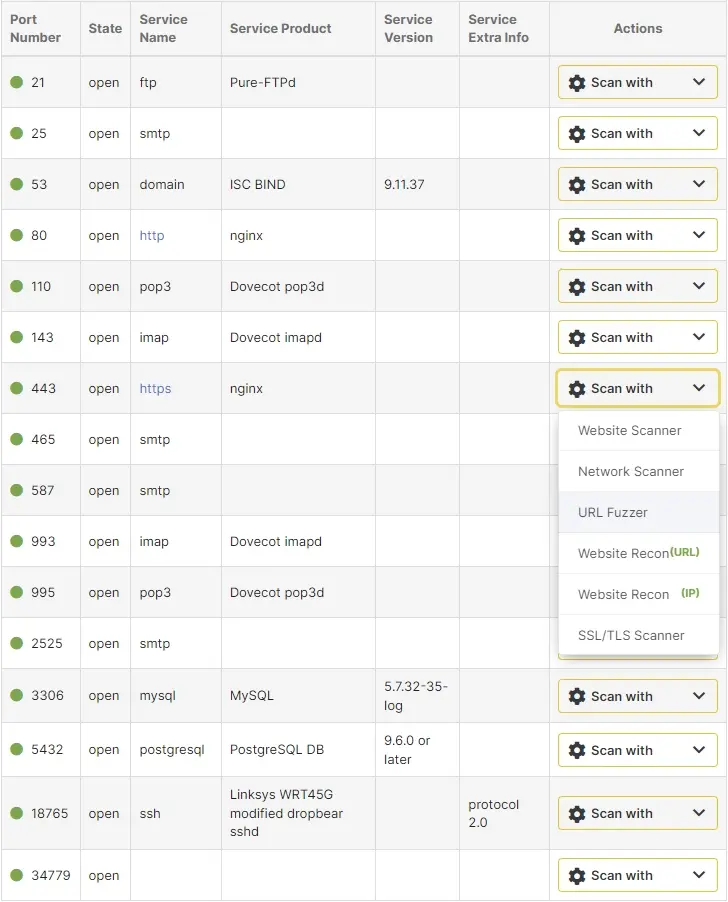Viewport: 728px width, 902px height.
Task: Click the gear icon on port 53's Scan button
Action: pyautogui.click(x=577, y=184)
